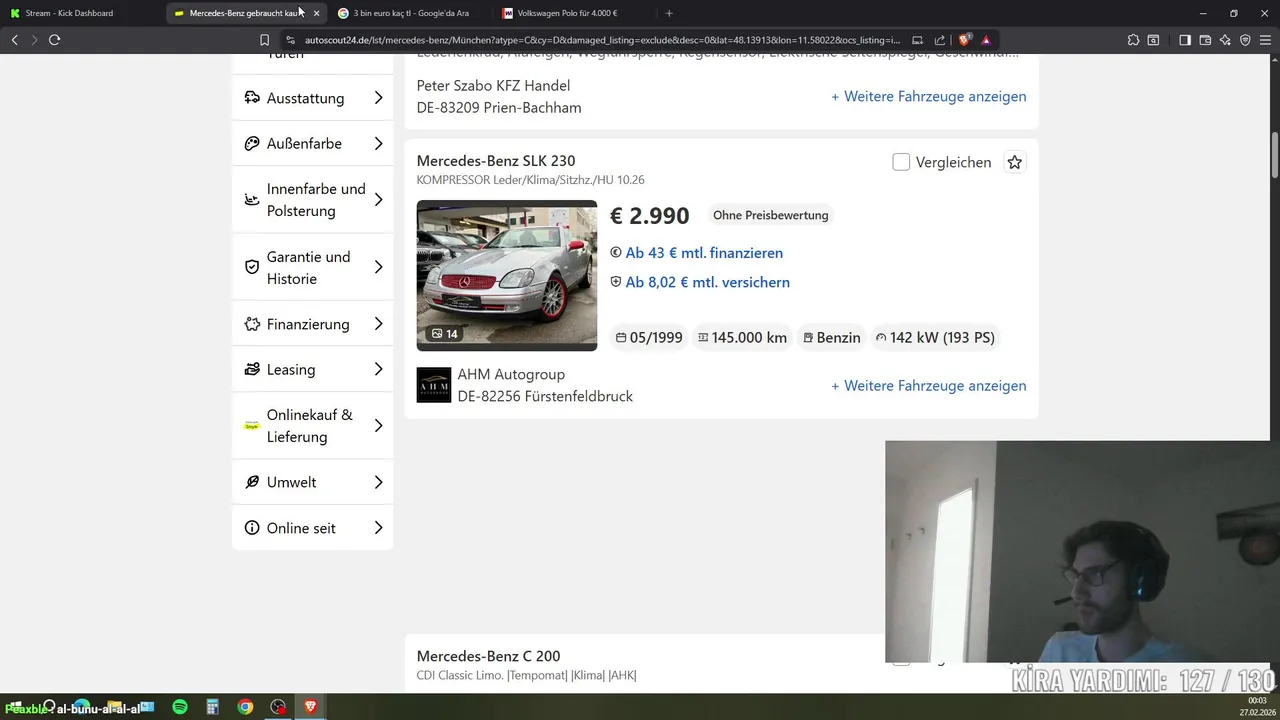The image size is (1280, 720).
Task: Click the browser back arrow
Action: click(x=14, y=40)
